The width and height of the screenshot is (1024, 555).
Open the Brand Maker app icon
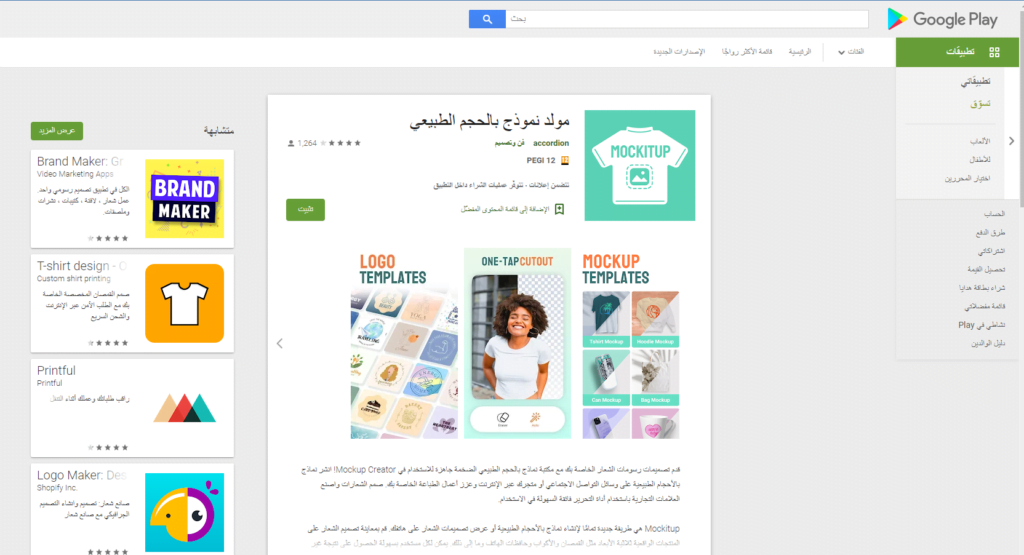point(184,198)
